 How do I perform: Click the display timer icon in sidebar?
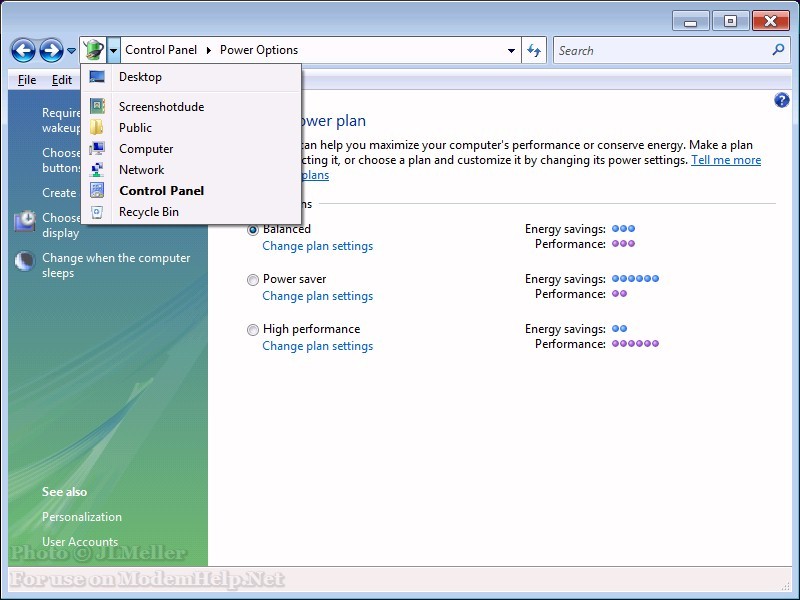(x=24, y=221)
